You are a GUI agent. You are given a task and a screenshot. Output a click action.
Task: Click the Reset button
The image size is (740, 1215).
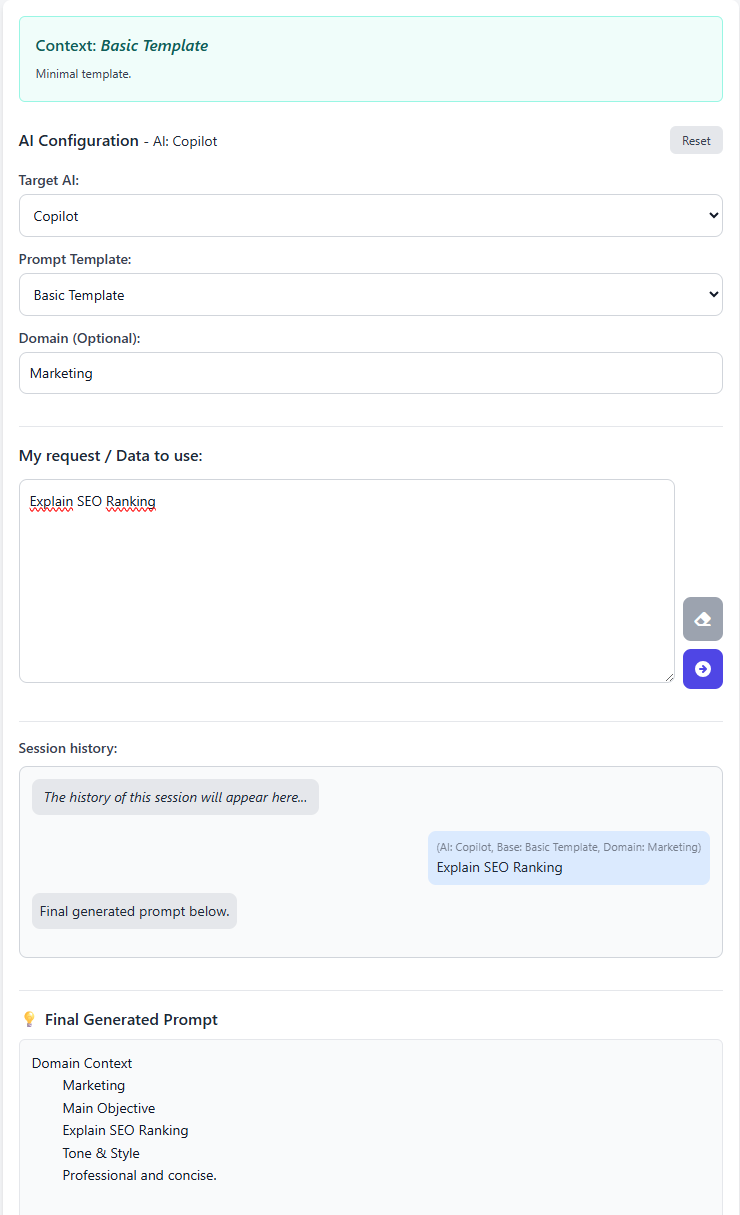pos(696,140)
